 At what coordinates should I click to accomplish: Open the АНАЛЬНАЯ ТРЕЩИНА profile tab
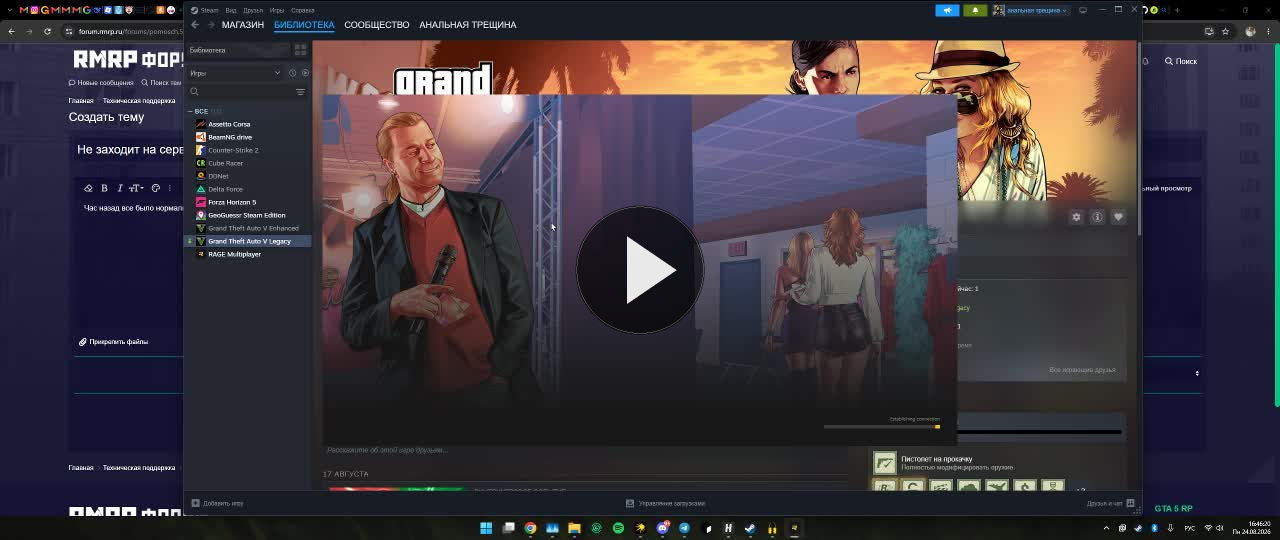pyautogui.click(x=468, y=25)
